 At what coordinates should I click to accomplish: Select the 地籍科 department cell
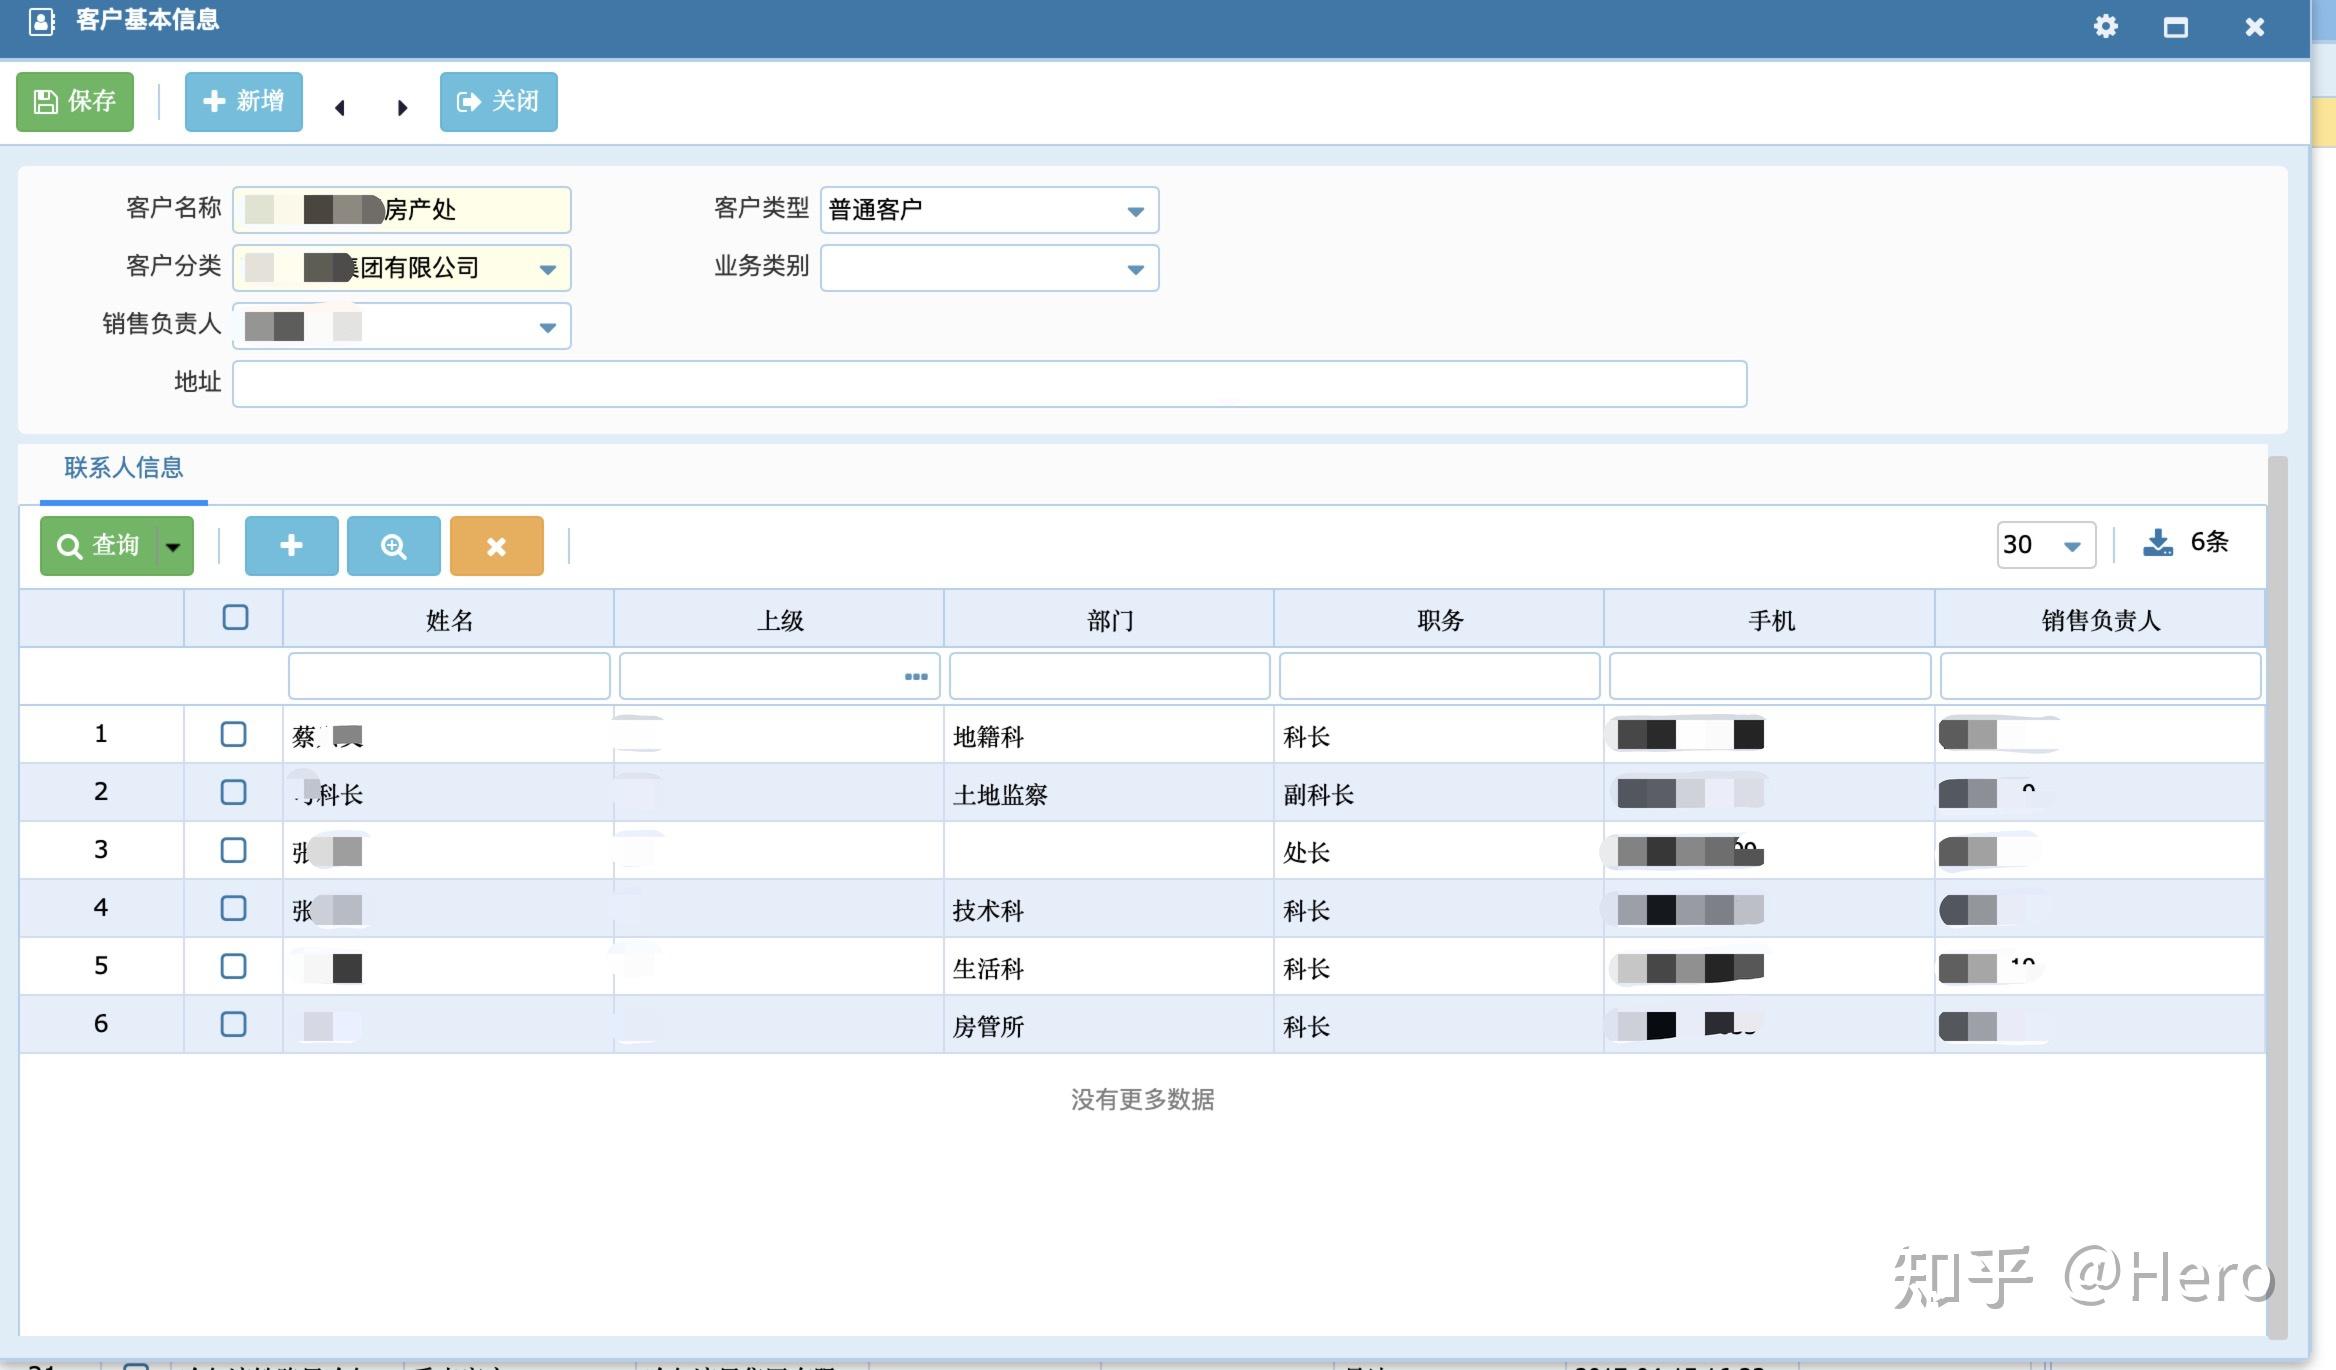tap(1109, 735)
